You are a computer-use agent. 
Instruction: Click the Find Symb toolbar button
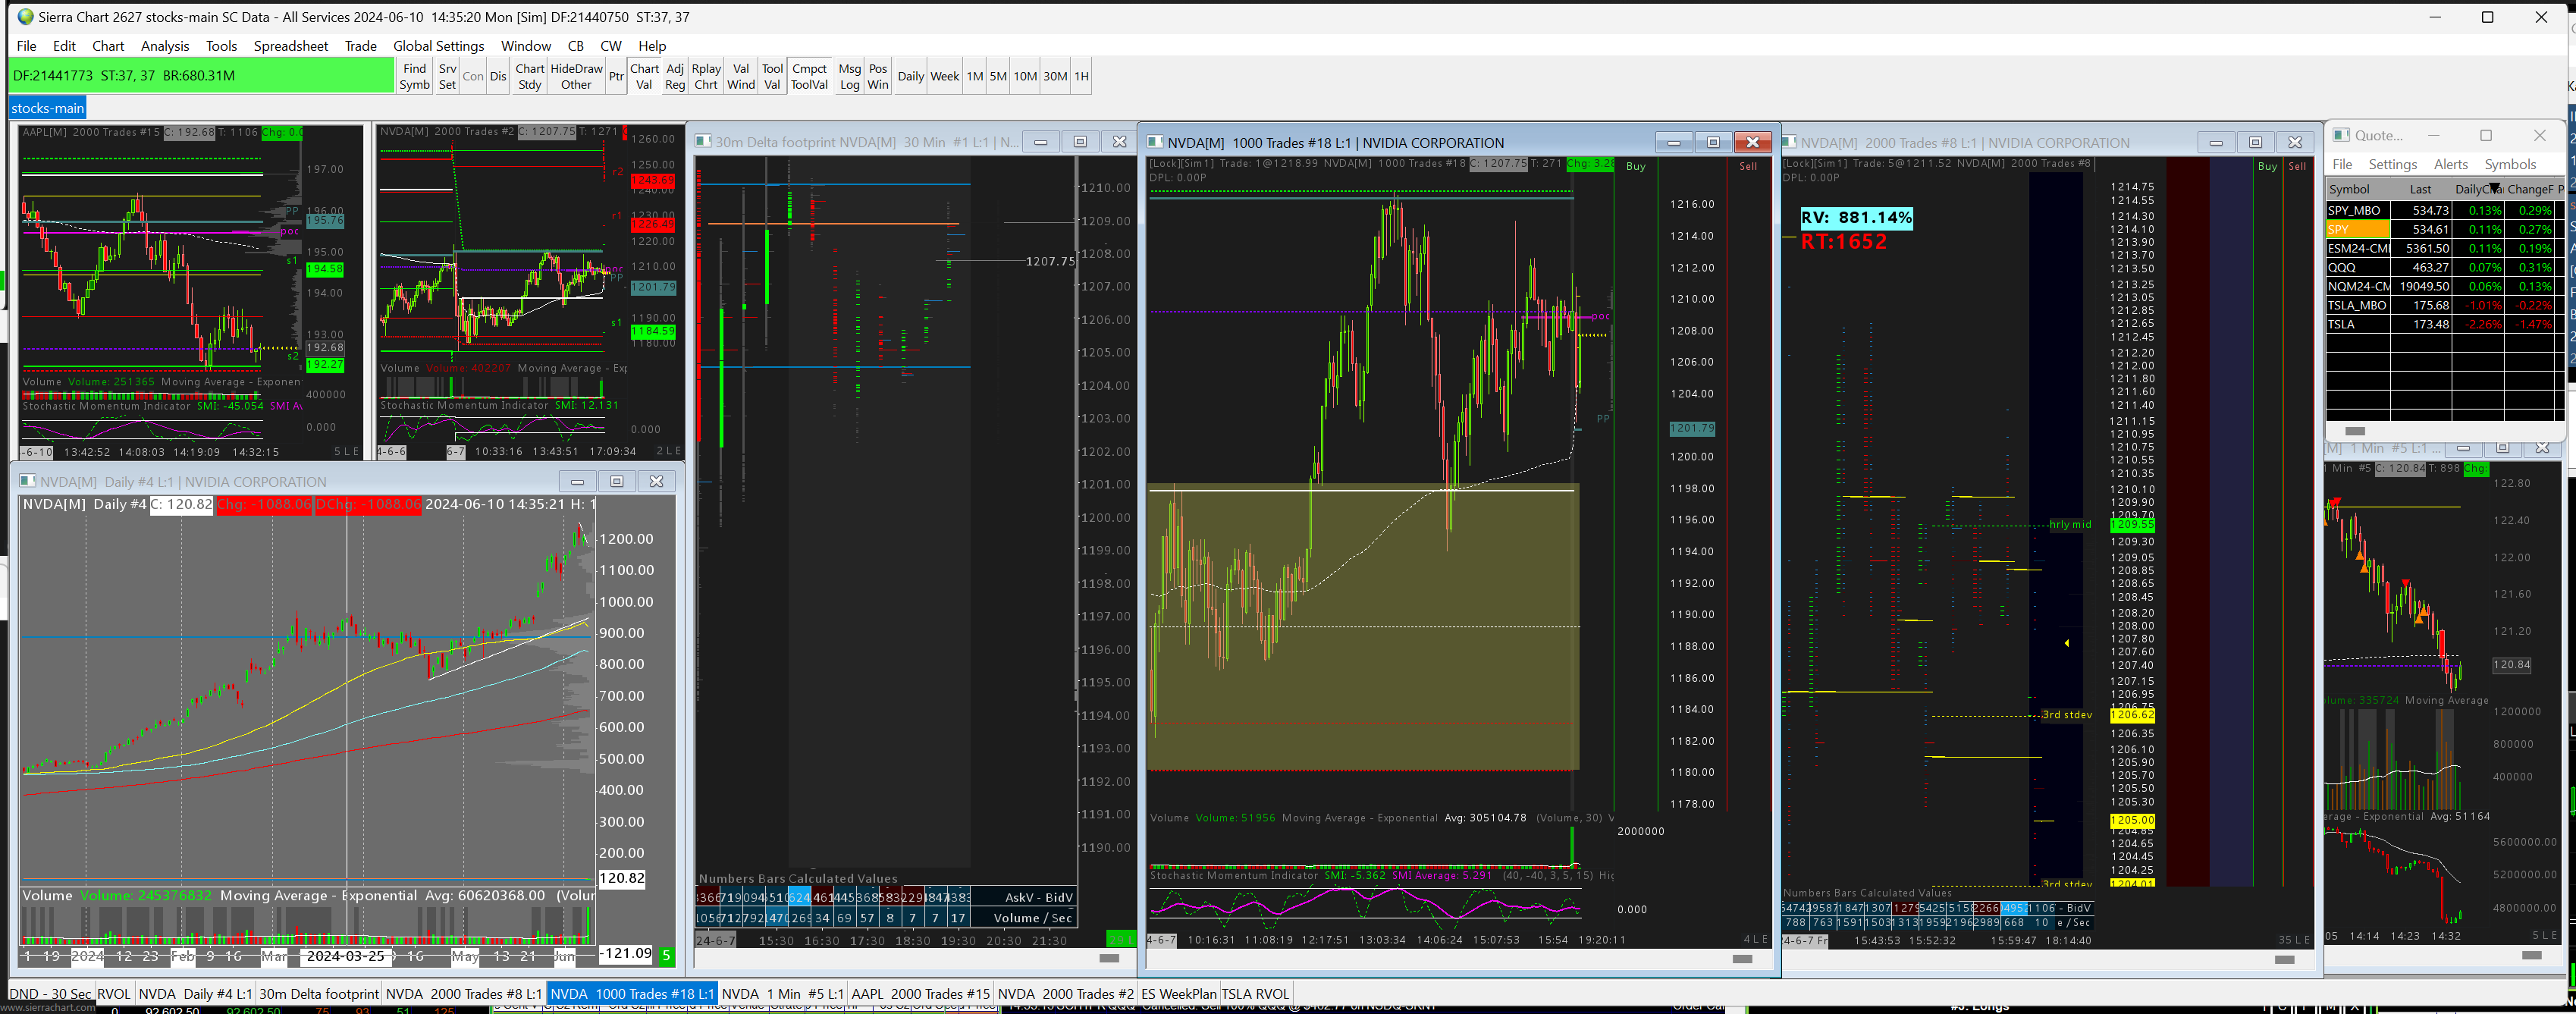[x=415, y=76]
